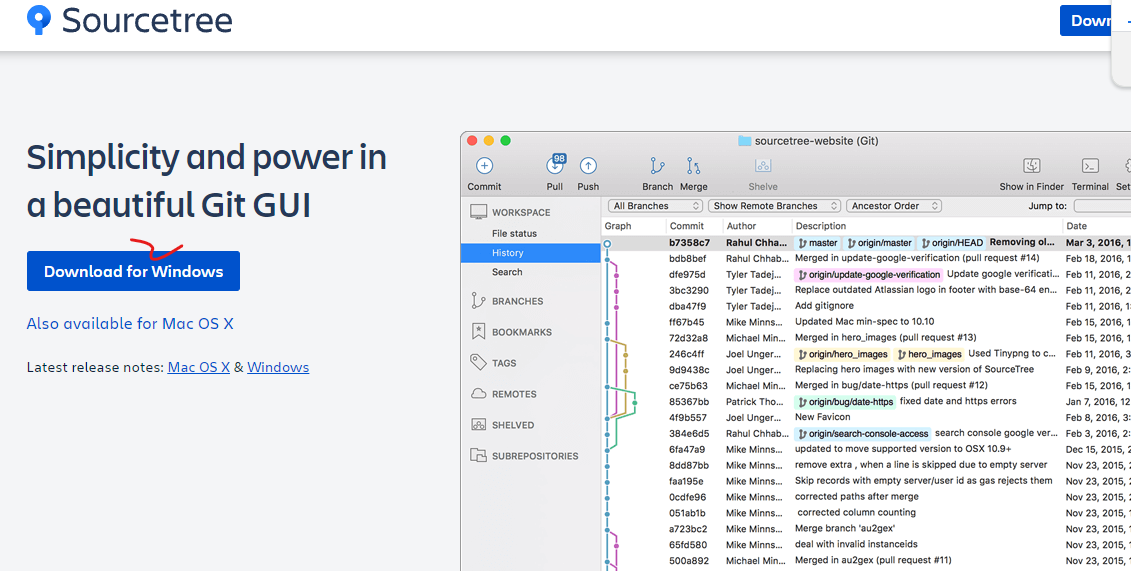Click the origin/update-google-verification label

(x=868, y=275)
